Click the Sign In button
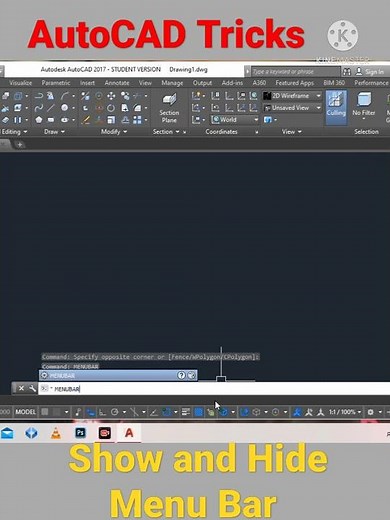Image resolution: width=390 pixels, height=520 pixels. 370,71
